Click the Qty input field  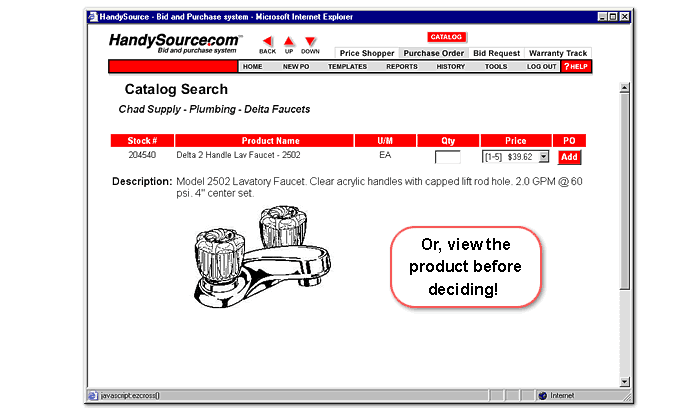[447, 157]
